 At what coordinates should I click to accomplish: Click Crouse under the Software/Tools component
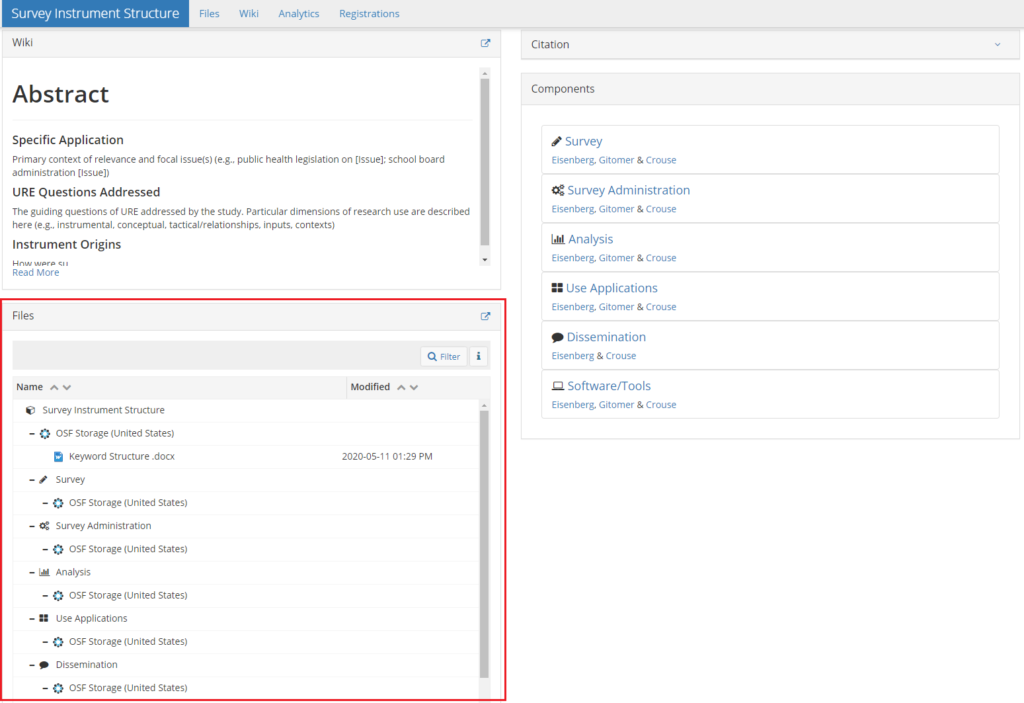tap(661, 405)
